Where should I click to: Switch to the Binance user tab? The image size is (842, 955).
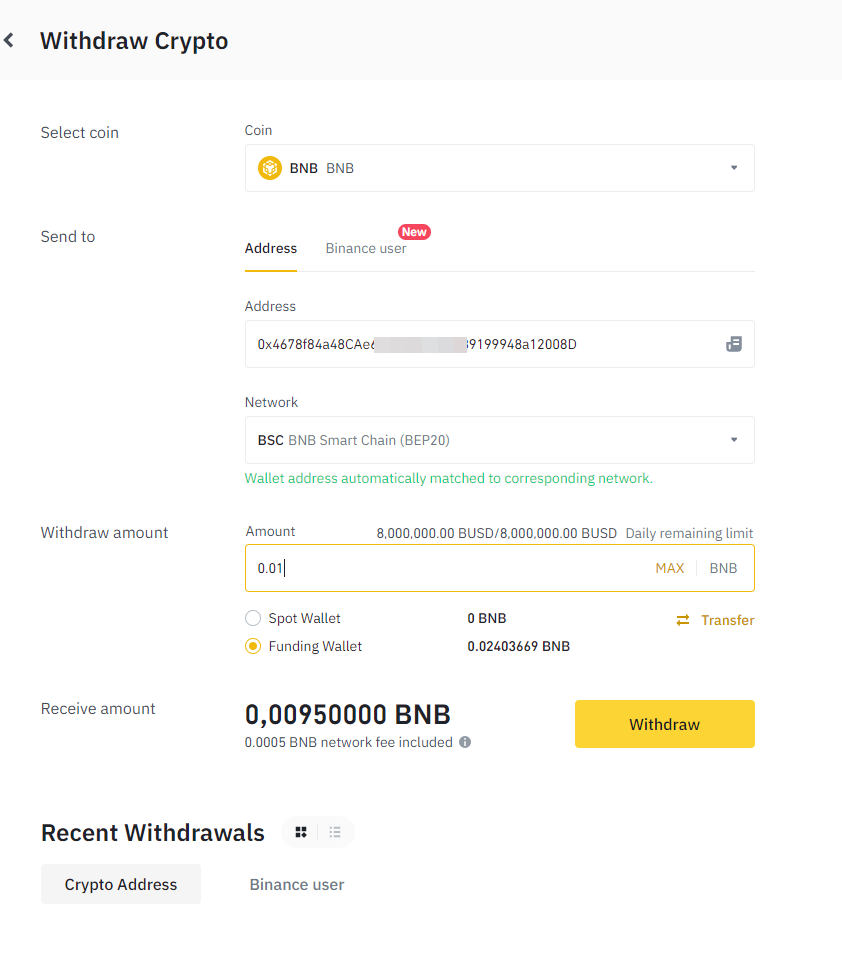point(366,248)
